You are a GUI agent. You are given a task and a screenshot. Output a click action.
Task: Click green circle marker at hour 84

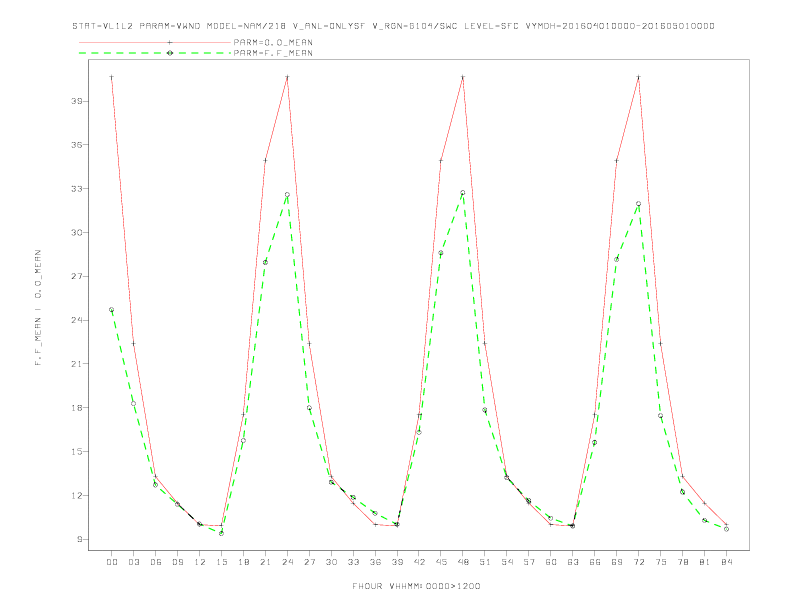[726, 529]
